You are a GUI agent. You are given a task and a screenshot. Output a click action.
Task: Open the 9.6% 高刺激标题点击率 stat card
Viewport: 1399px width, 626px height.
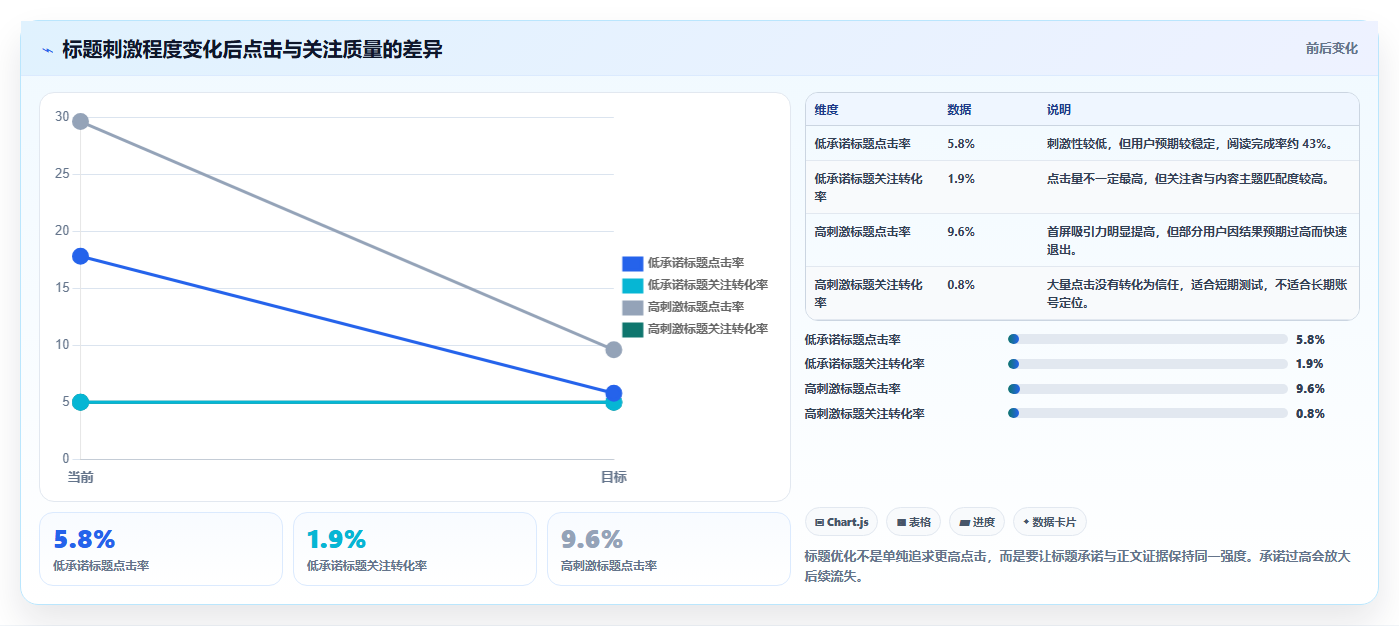click(669, 549)
